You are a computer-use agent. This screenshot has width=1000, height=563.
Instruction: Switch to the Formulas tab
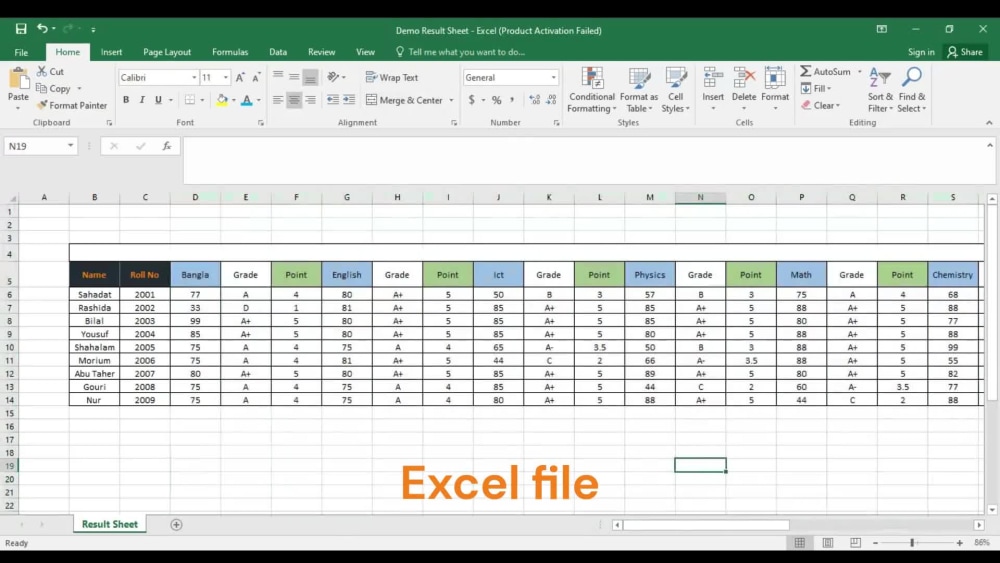coord(230,52)
